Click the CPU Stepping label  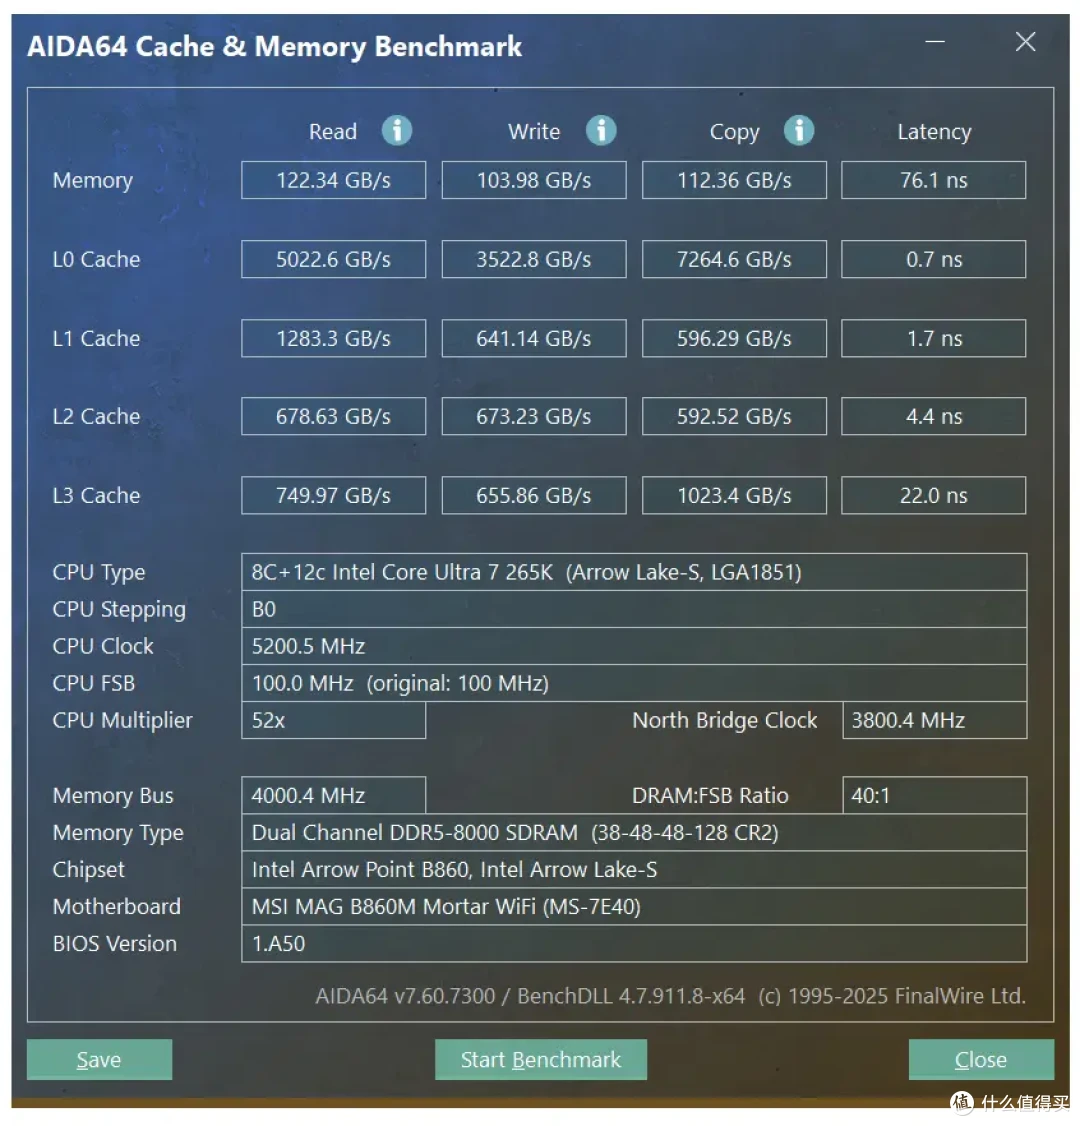click(119, 610)
